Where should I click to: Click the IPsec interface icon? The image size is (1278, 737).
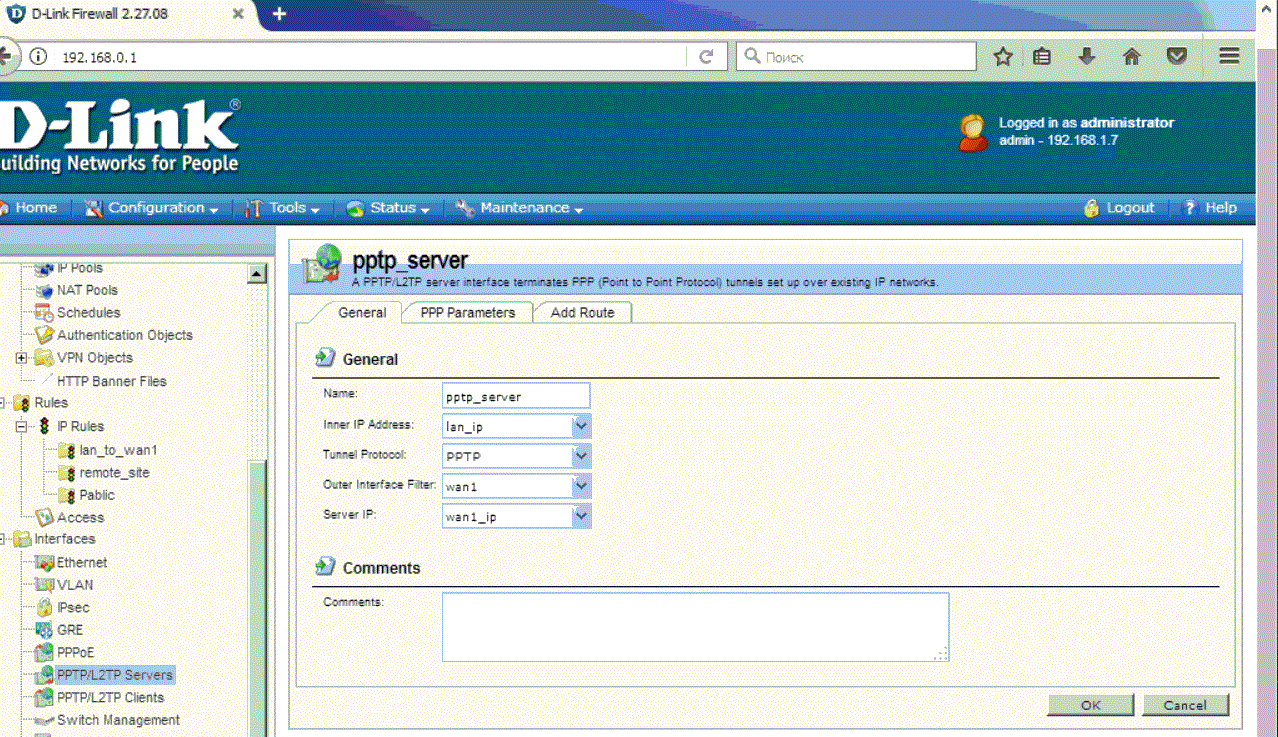[x=44, y=607]
